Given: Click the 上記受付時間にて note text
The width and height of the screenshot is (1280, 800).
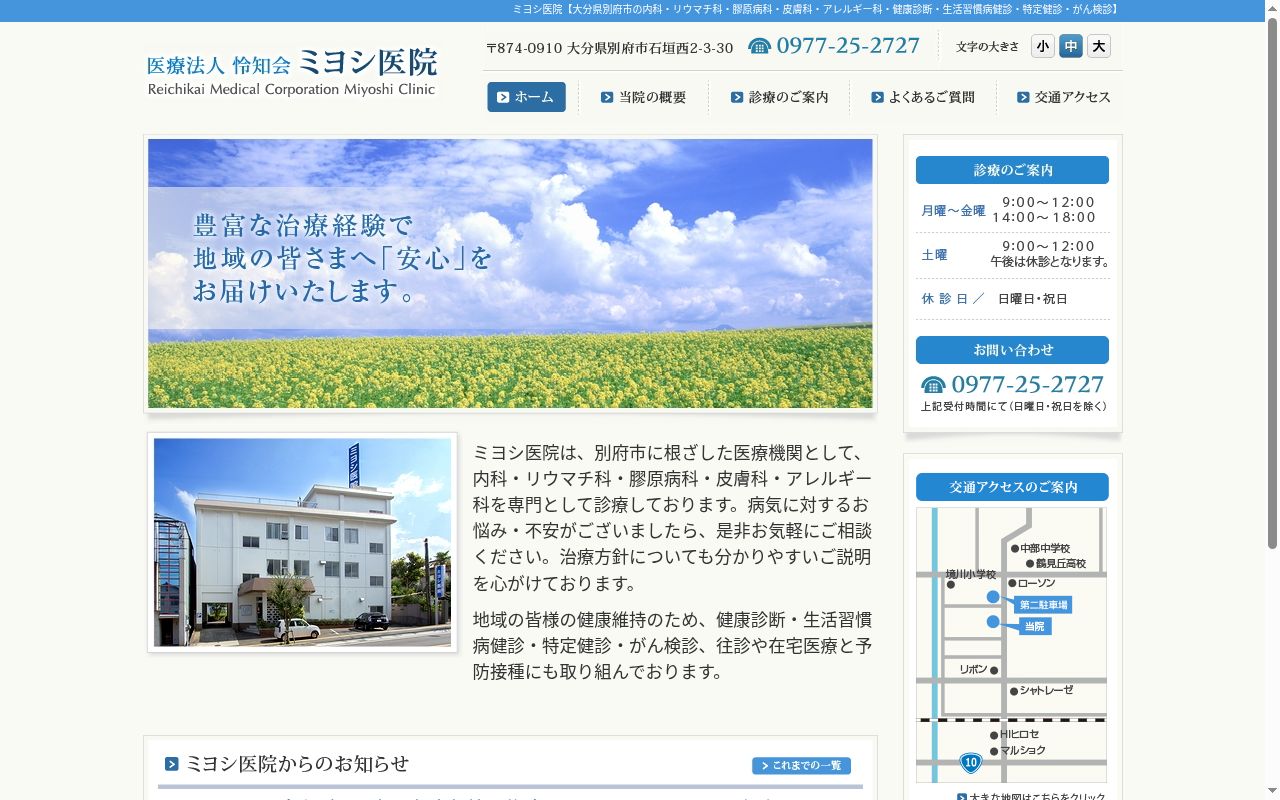Looking at the screenshot, I should (x=1013, y=407).
